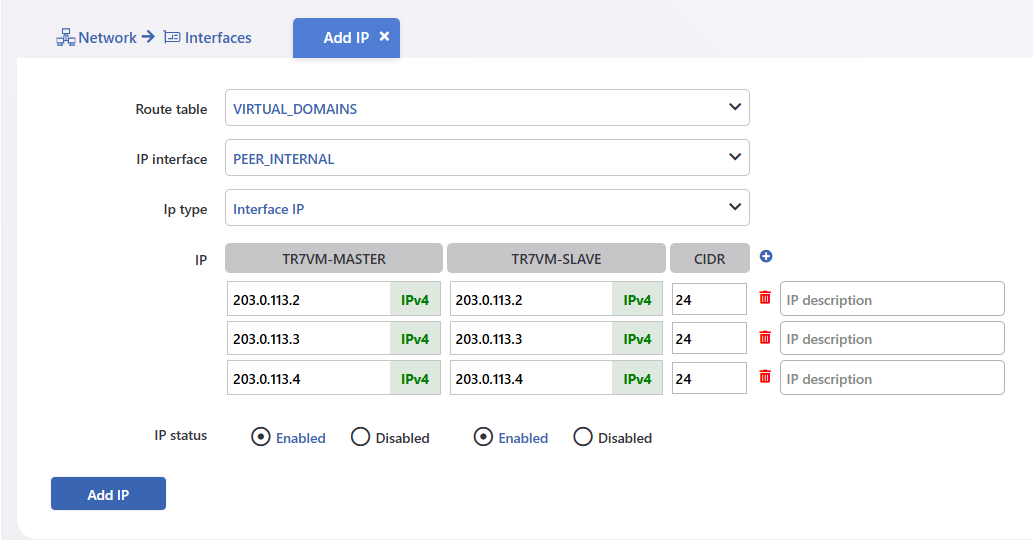
Task: Click the Network topology icon in breadcrumb
Action: tap(65, 38)
